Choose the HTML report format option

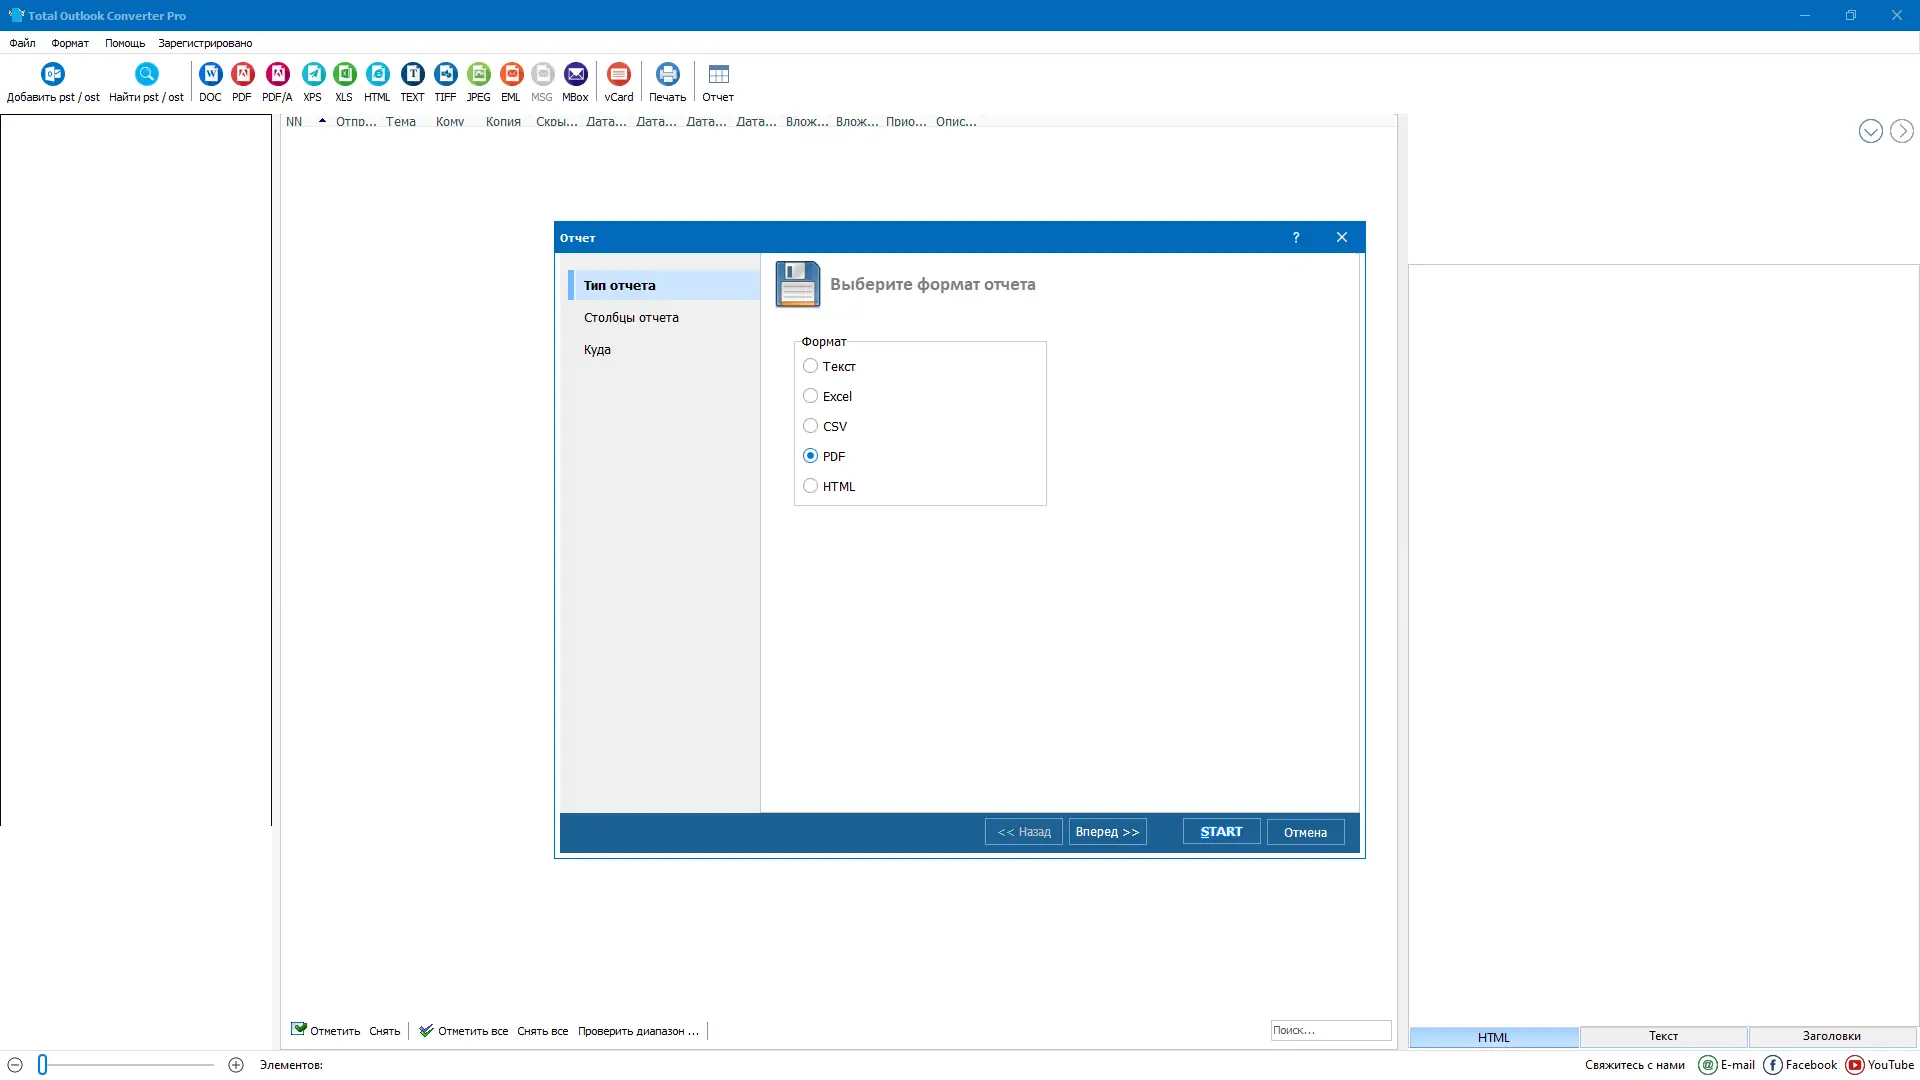(x=811, y=486)
